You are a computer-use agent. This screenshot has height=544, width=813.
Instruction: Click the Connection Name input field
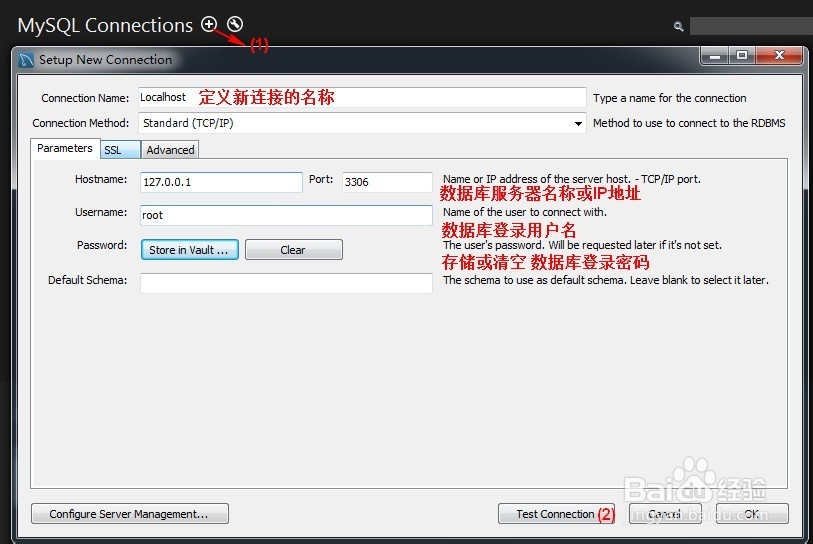362,97
